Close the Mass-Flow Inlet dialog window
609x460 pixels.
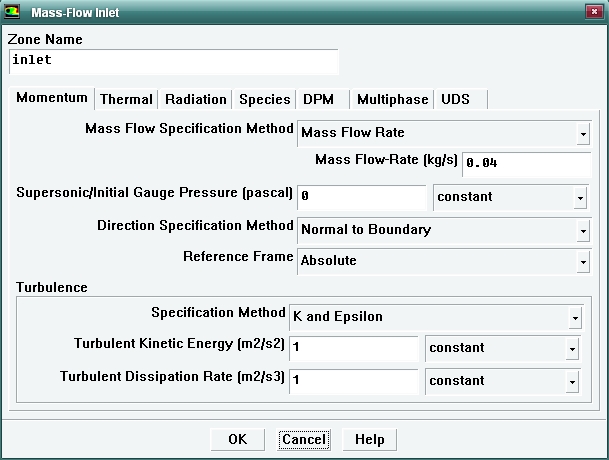[592, 13]
